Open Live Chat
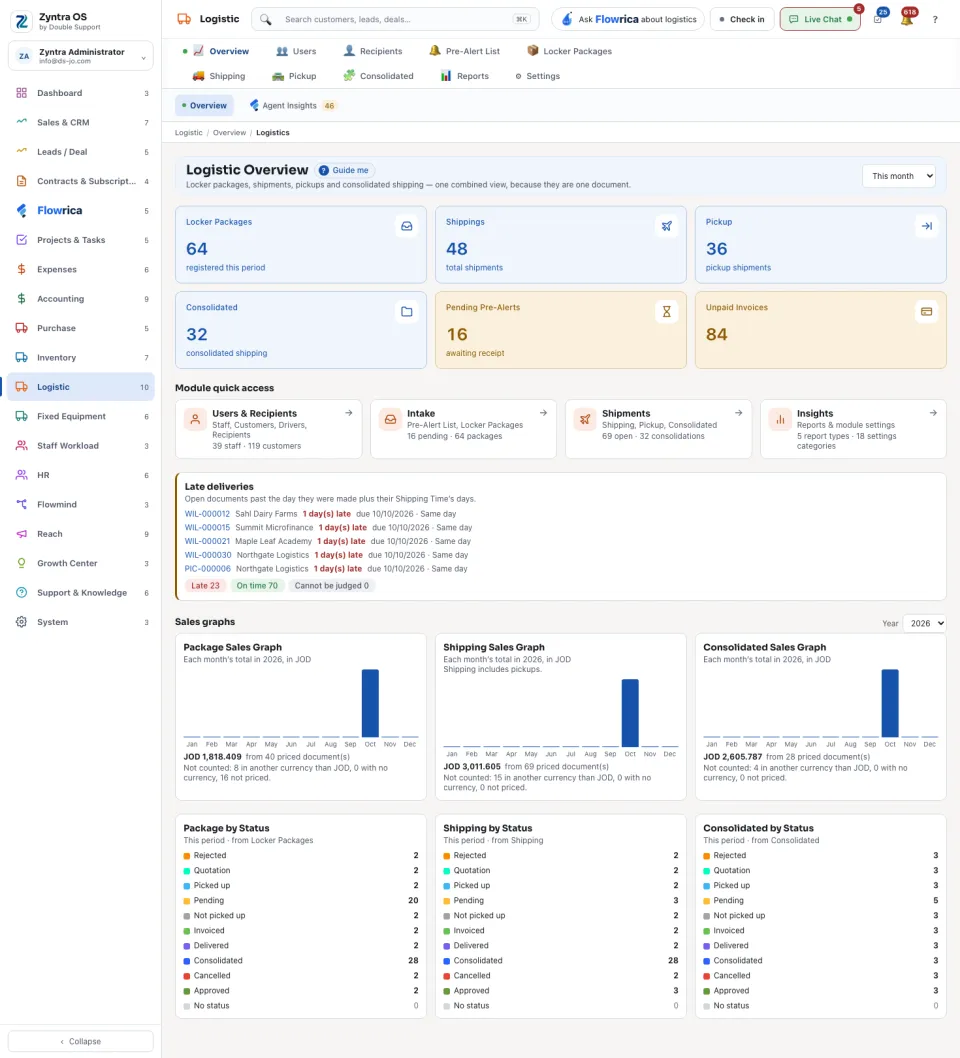The image size is (960, 1058). 820,20
